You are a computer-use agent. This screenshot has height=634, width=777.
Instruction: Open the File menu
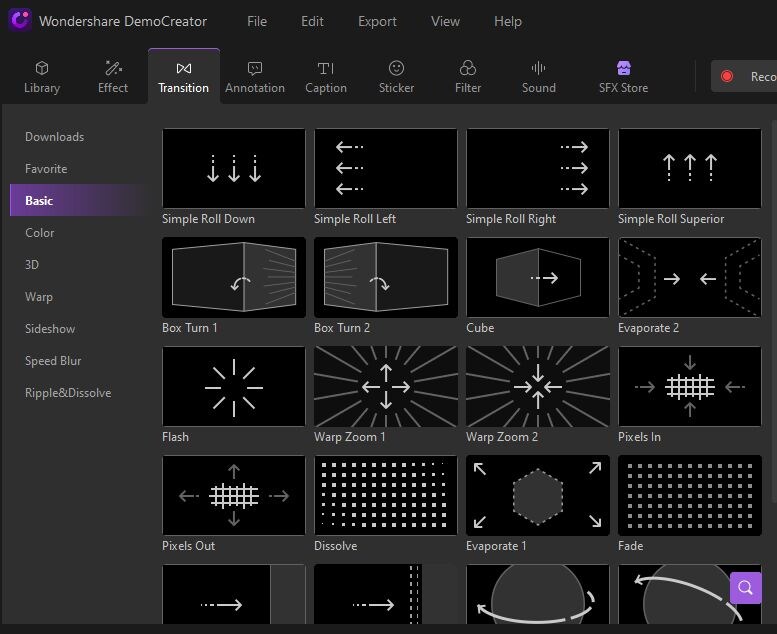click(257, 21)
